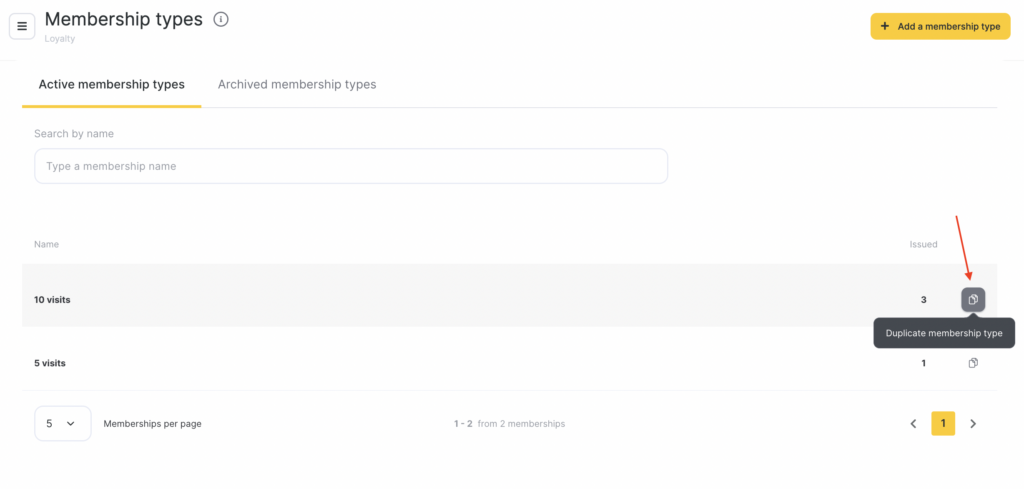The height and width of the screenshot is (489, 1024).
Task: Select page 1 in pagination
Action: 943,424
